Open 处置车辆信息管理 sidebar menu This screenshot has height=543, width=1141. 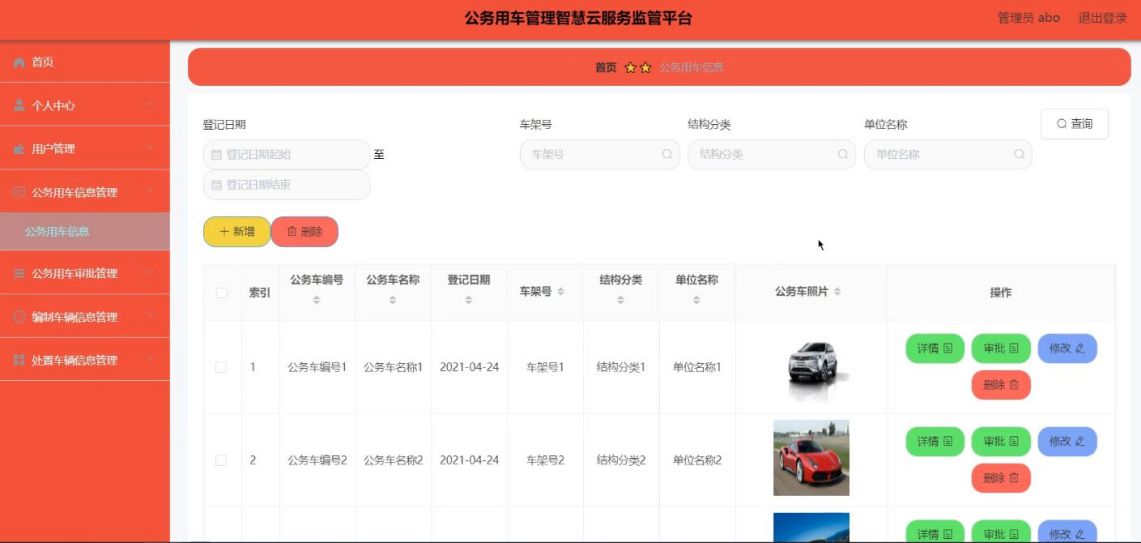click(84, 360)
